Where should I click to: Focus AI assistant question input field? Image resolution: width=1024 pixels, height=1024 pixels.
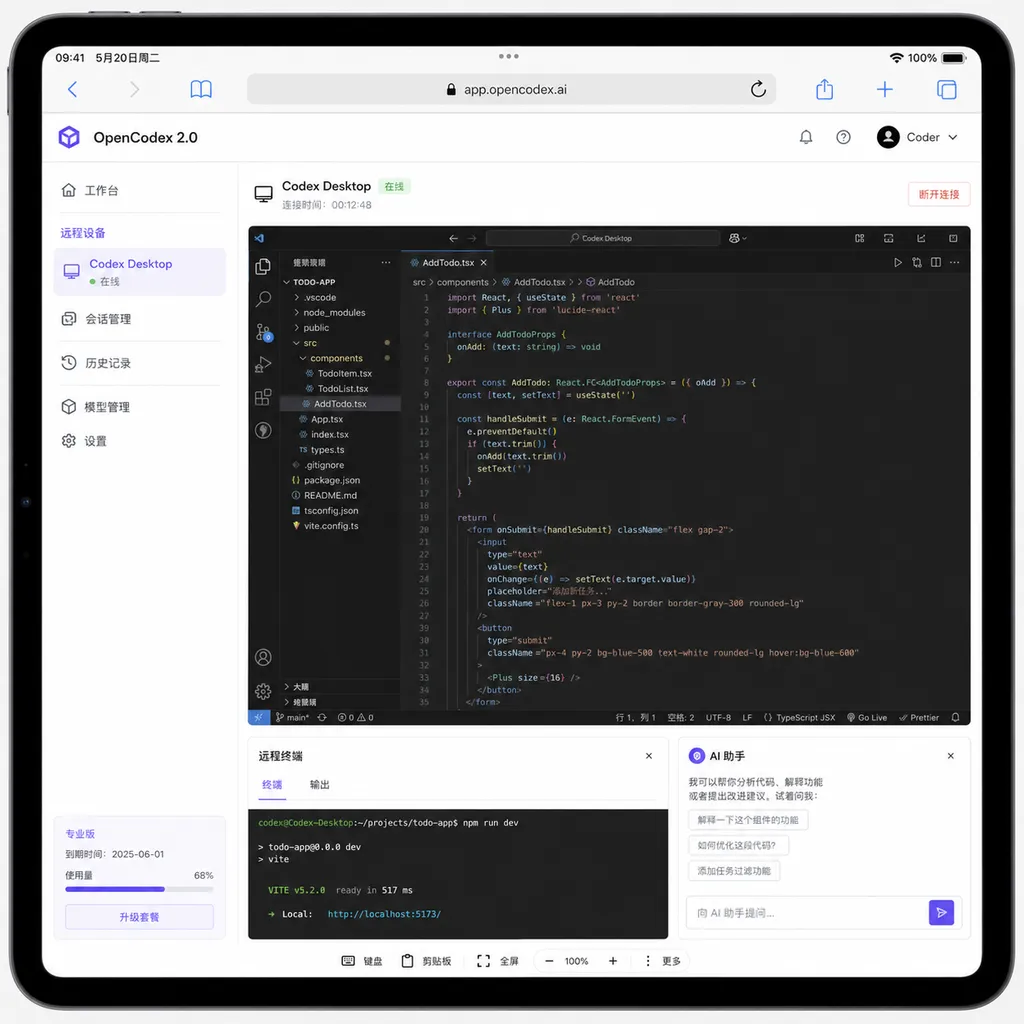(x=807, y=913)
